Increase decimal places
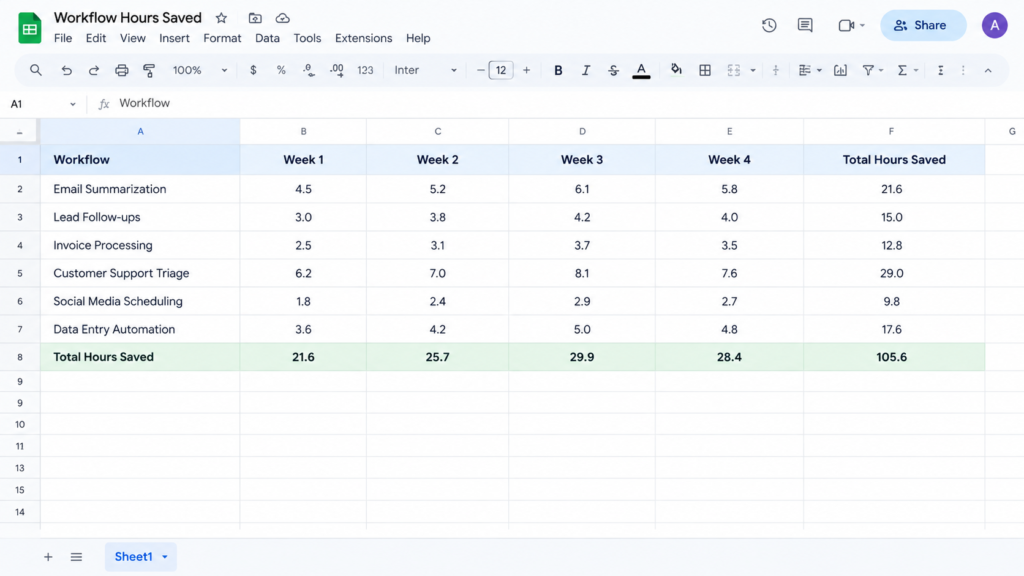 click(x=336, y=70)
